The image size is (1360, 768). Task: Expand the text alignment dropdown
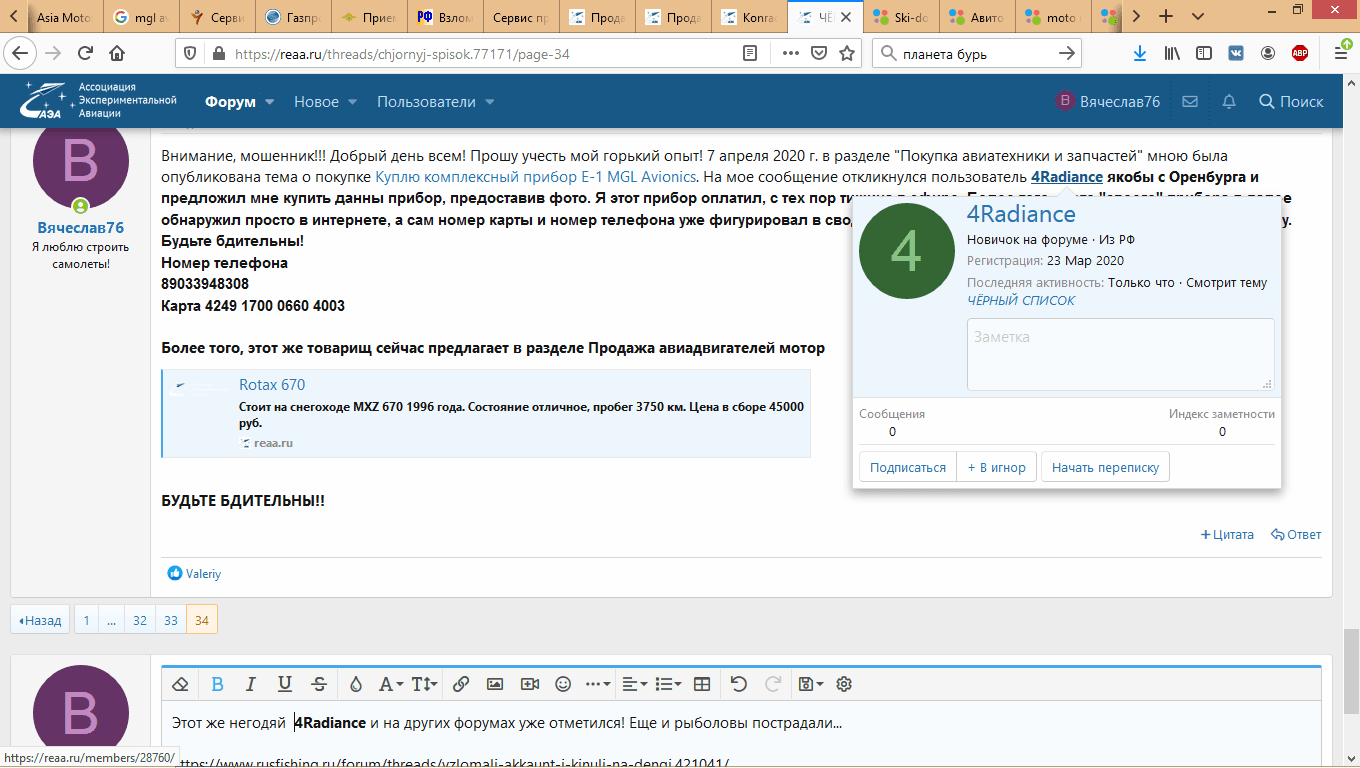point(634,684)
